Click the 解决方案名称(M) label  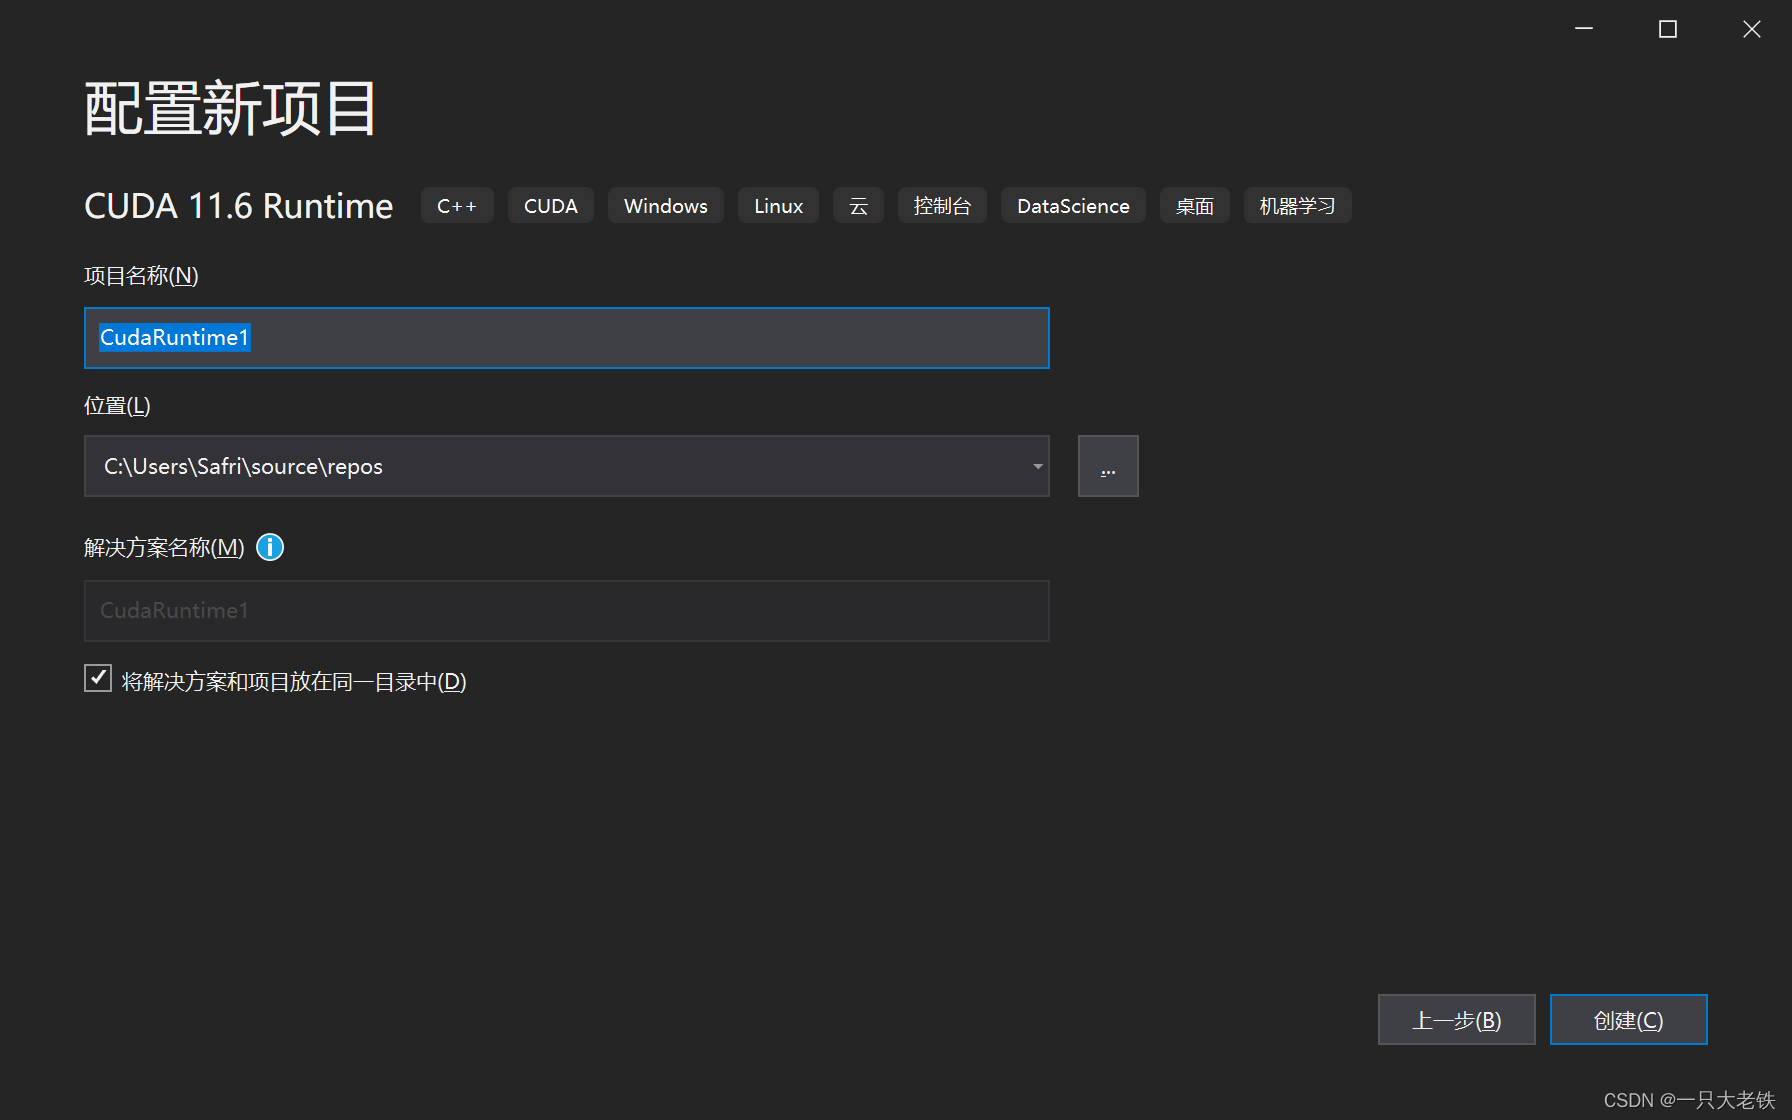(x=164, y=548)
